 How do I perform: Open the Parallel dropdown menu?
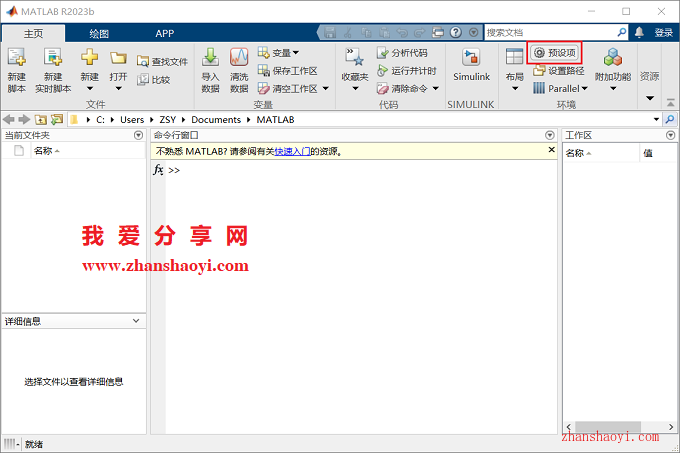click(560, 88)
